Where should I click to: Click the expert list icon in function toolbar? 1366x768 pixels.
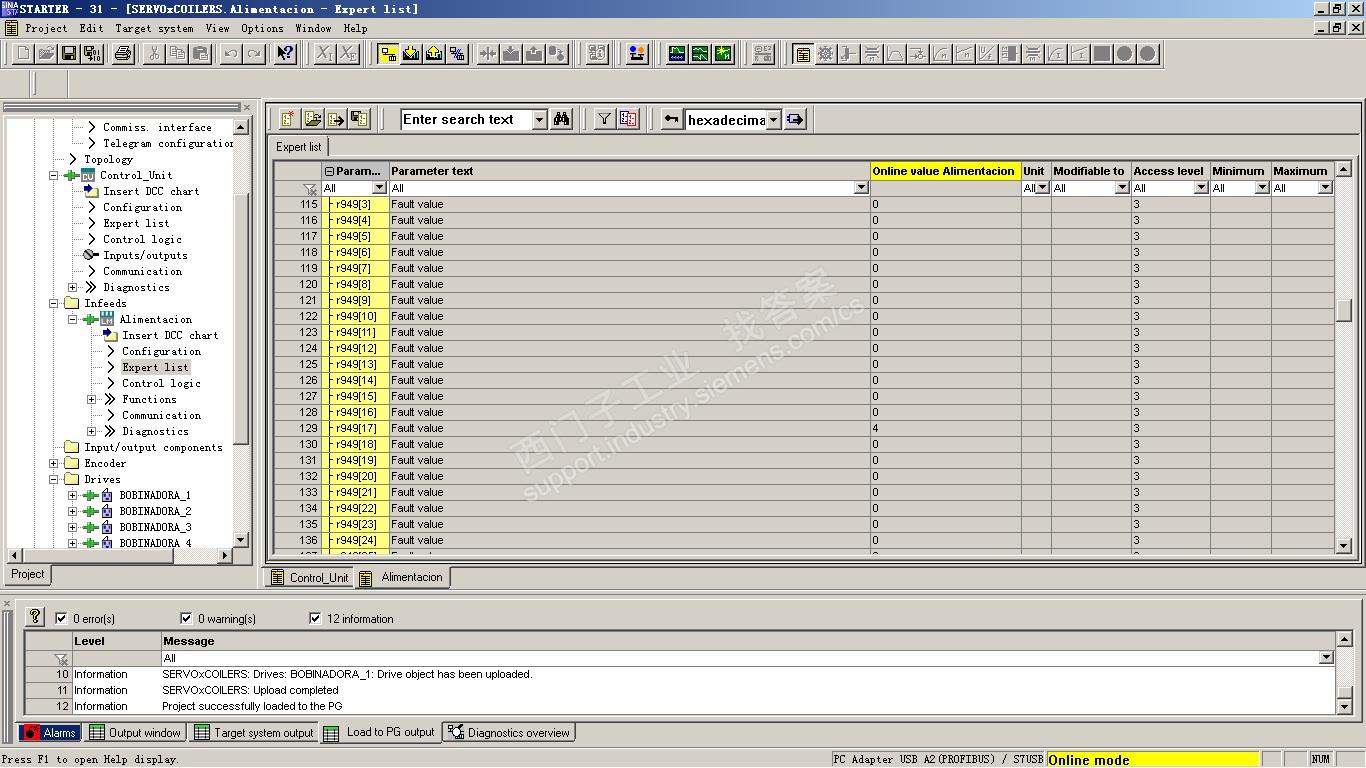click(802, 54)
